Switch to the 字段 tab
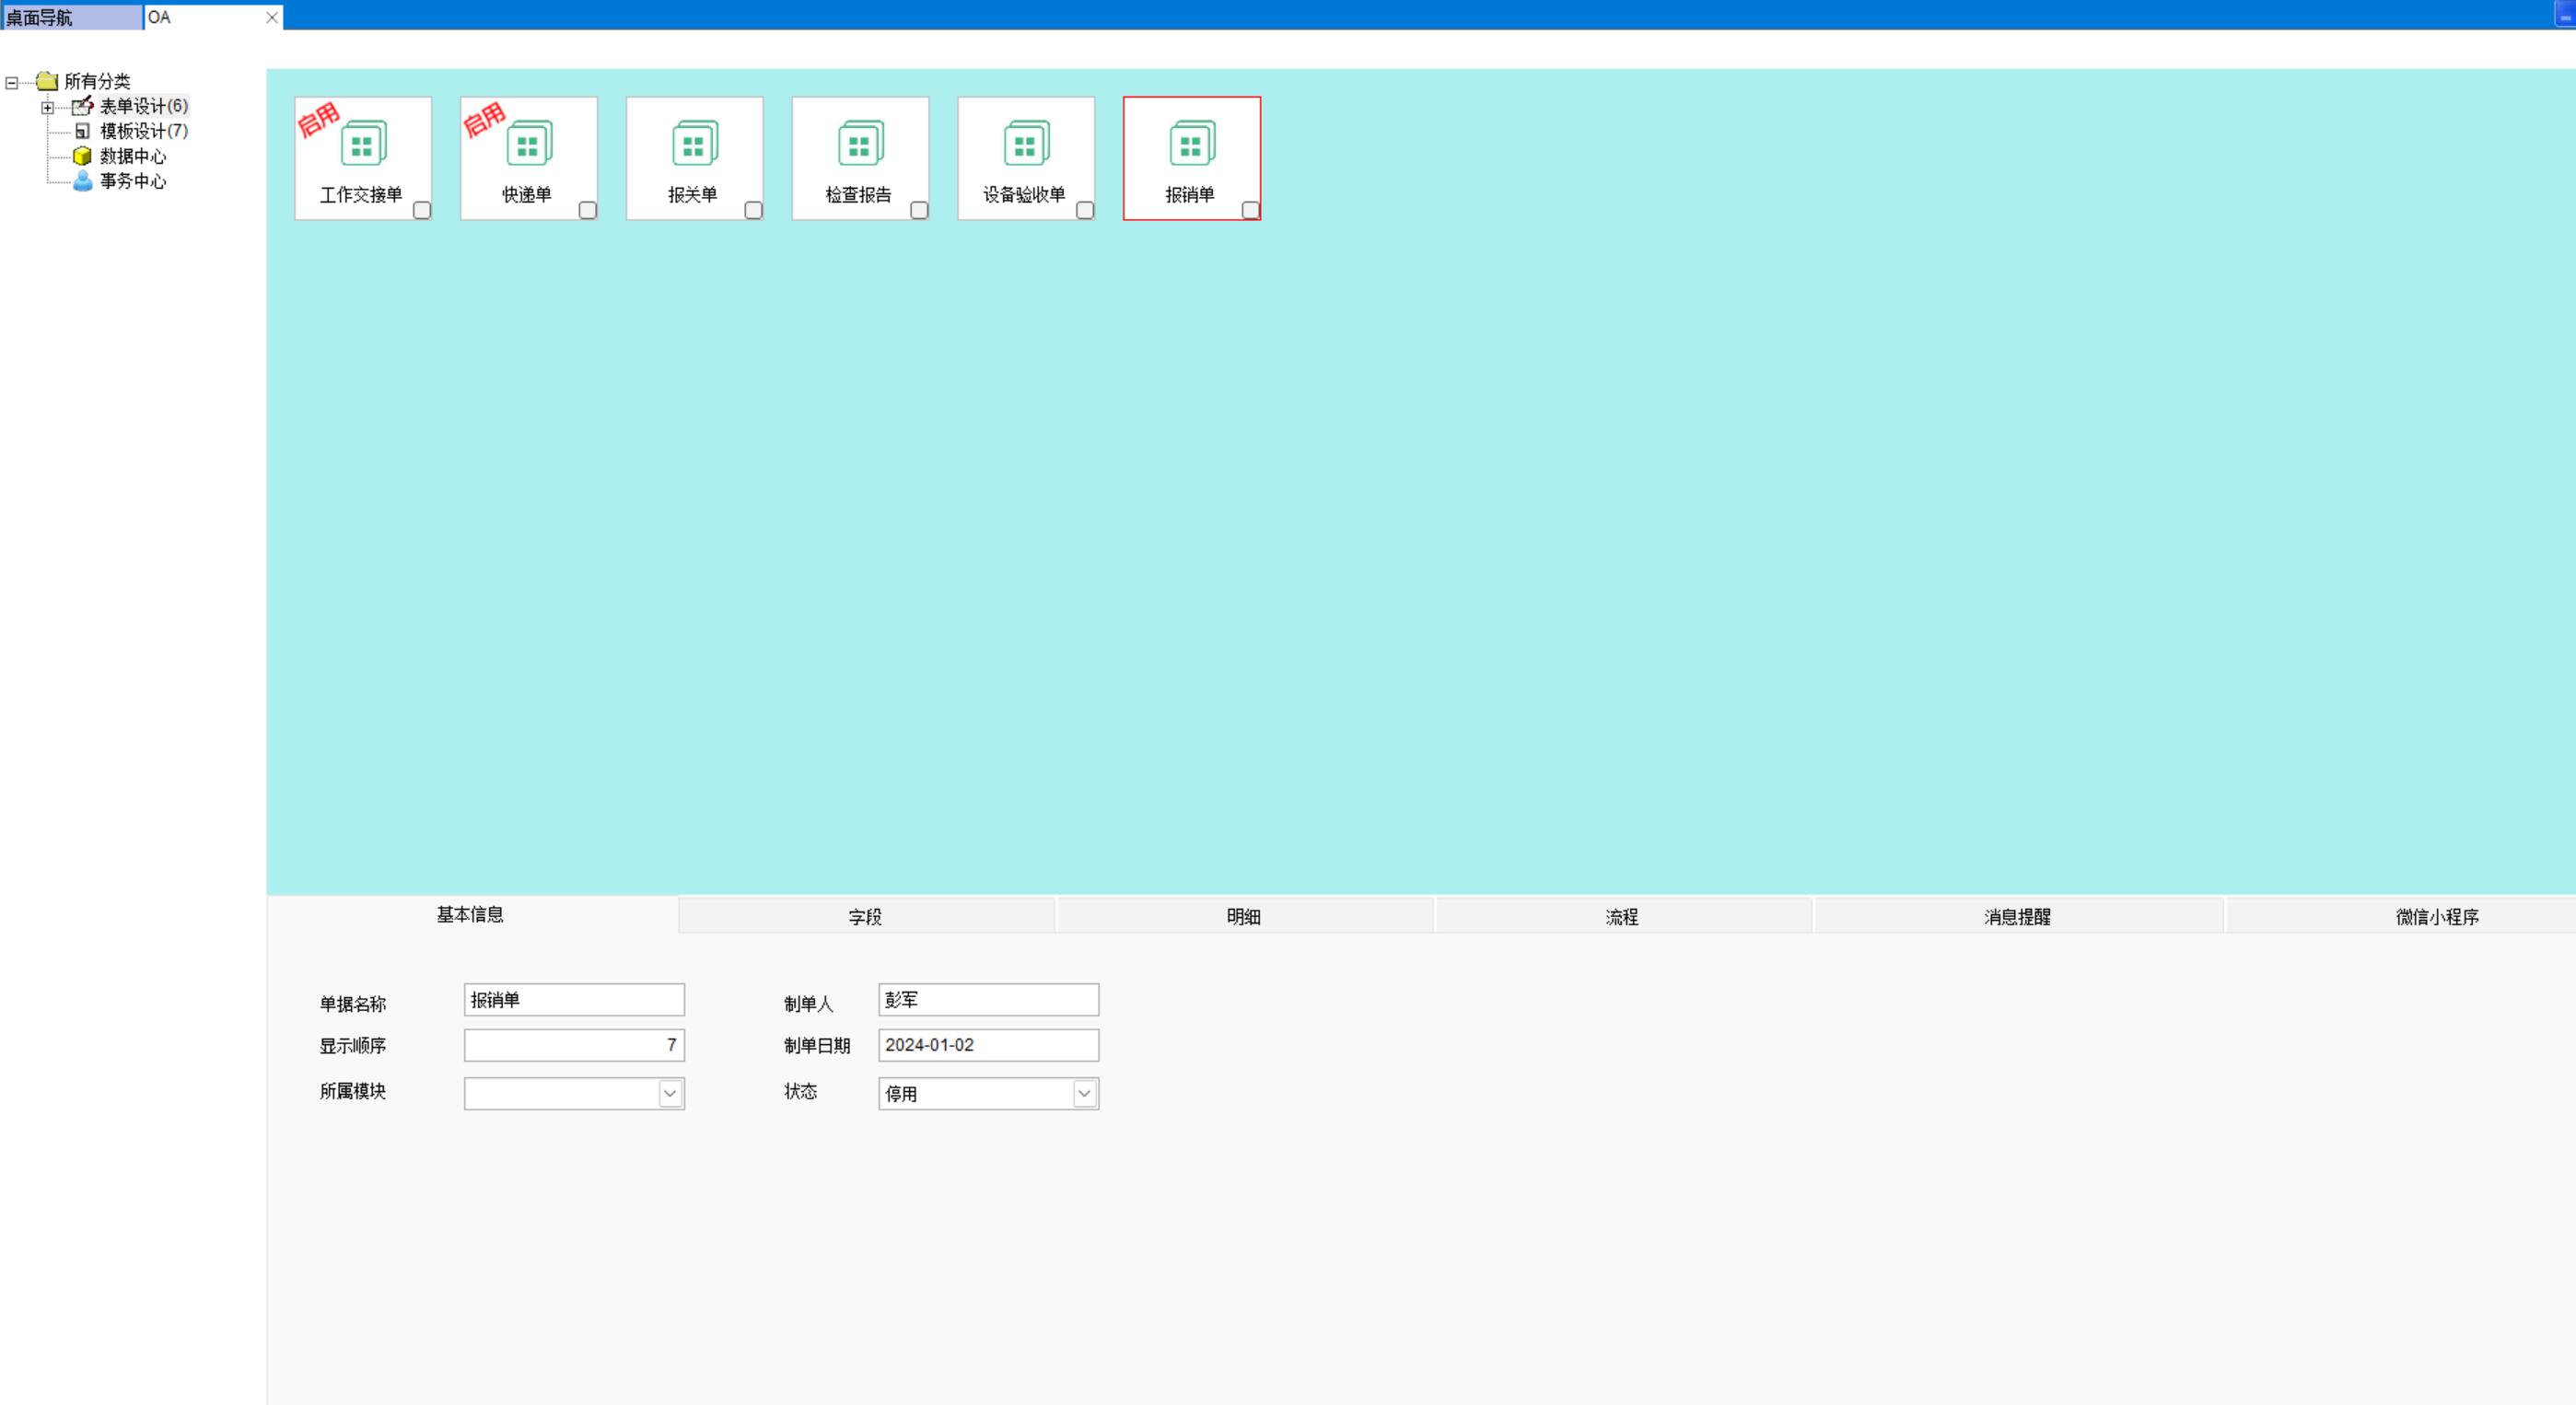2576x1405 pixels. click(865, 916)
